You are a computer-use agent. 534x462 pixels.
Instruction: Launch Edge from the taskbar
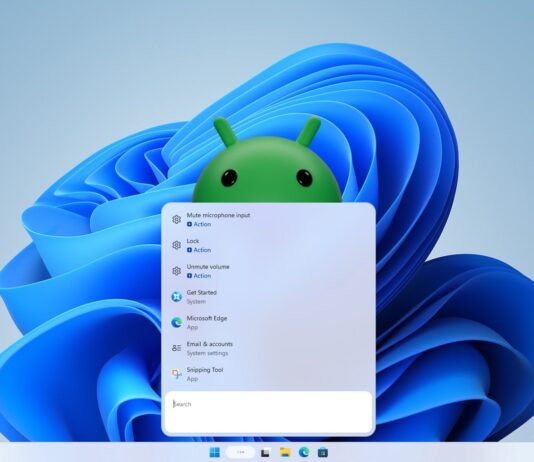tap(304, 452)
